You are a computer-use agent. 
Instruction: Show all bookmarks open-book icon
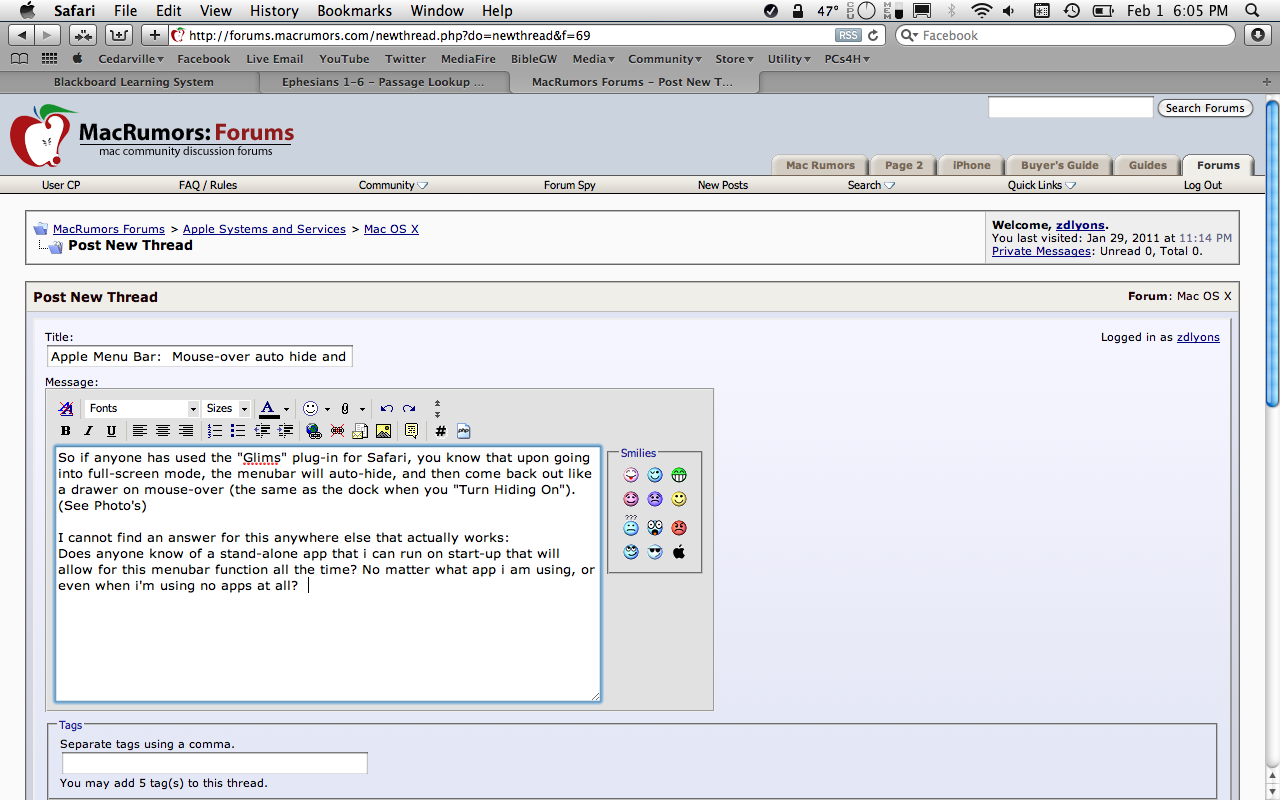click(19, 59)
